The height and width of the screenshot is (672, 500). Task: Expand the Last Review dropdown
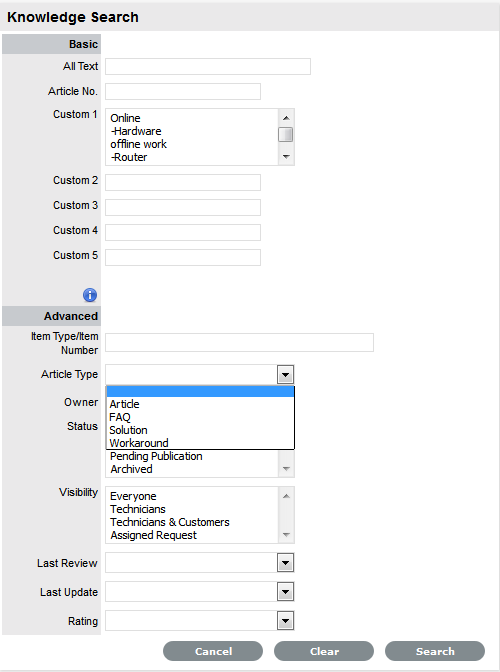click(x=285, y=563)
